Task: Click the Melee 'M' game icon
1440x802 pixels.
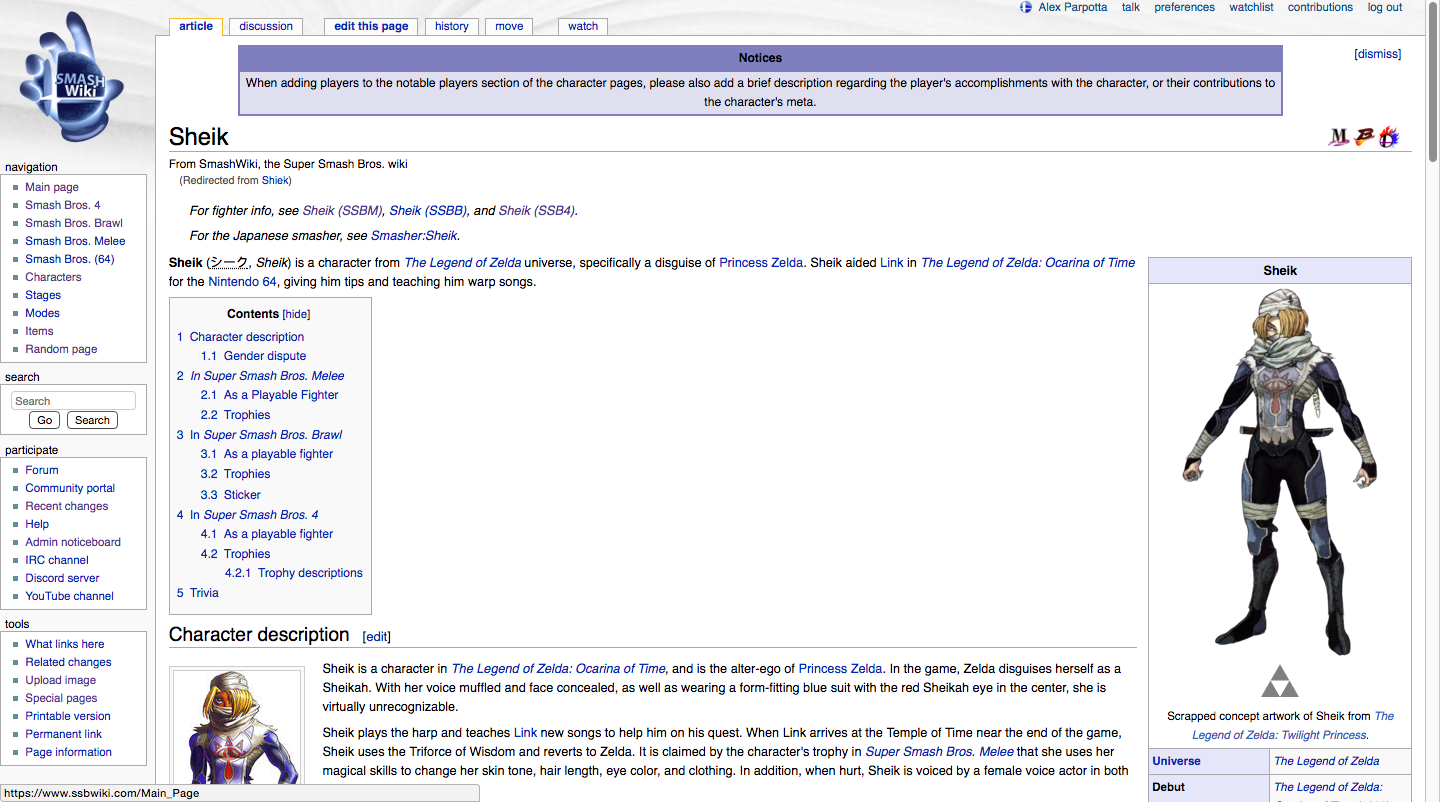Action: [x=1338, y=137]
